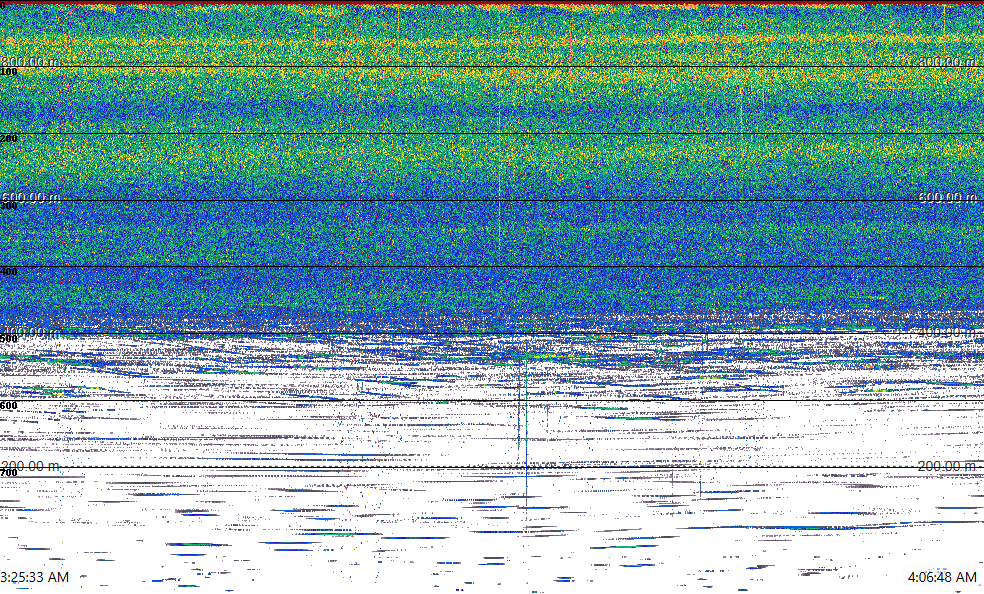Image resolution: width=984 pixels, height=594 pixels.
Task: Click the 100 range tick label
Action: (9, 72)
